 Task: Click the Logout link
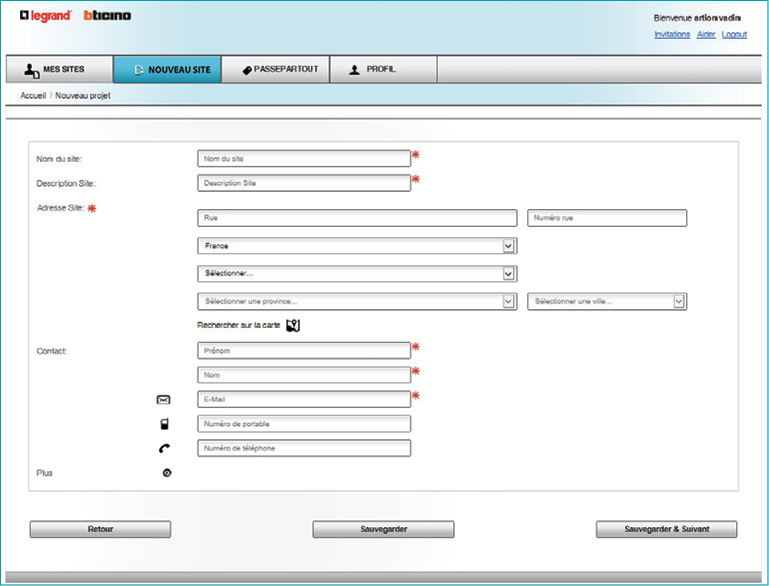[734, 34]
